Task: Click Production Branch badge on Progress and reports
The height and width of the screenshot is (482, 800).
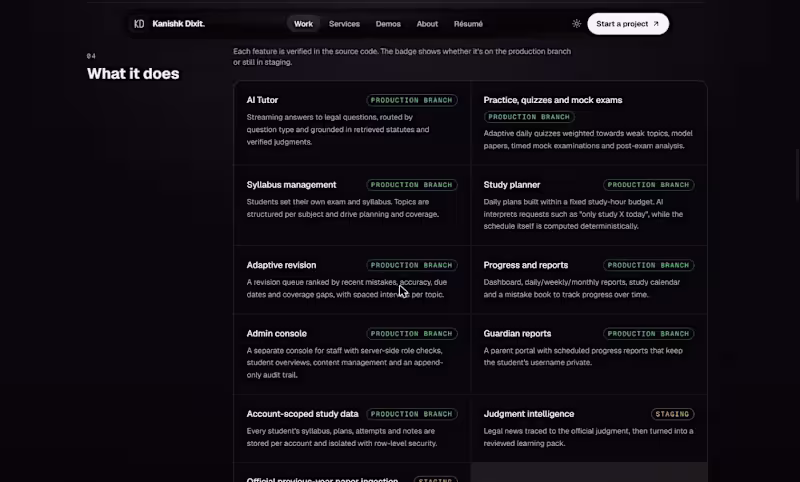Action: click(648, 265)
